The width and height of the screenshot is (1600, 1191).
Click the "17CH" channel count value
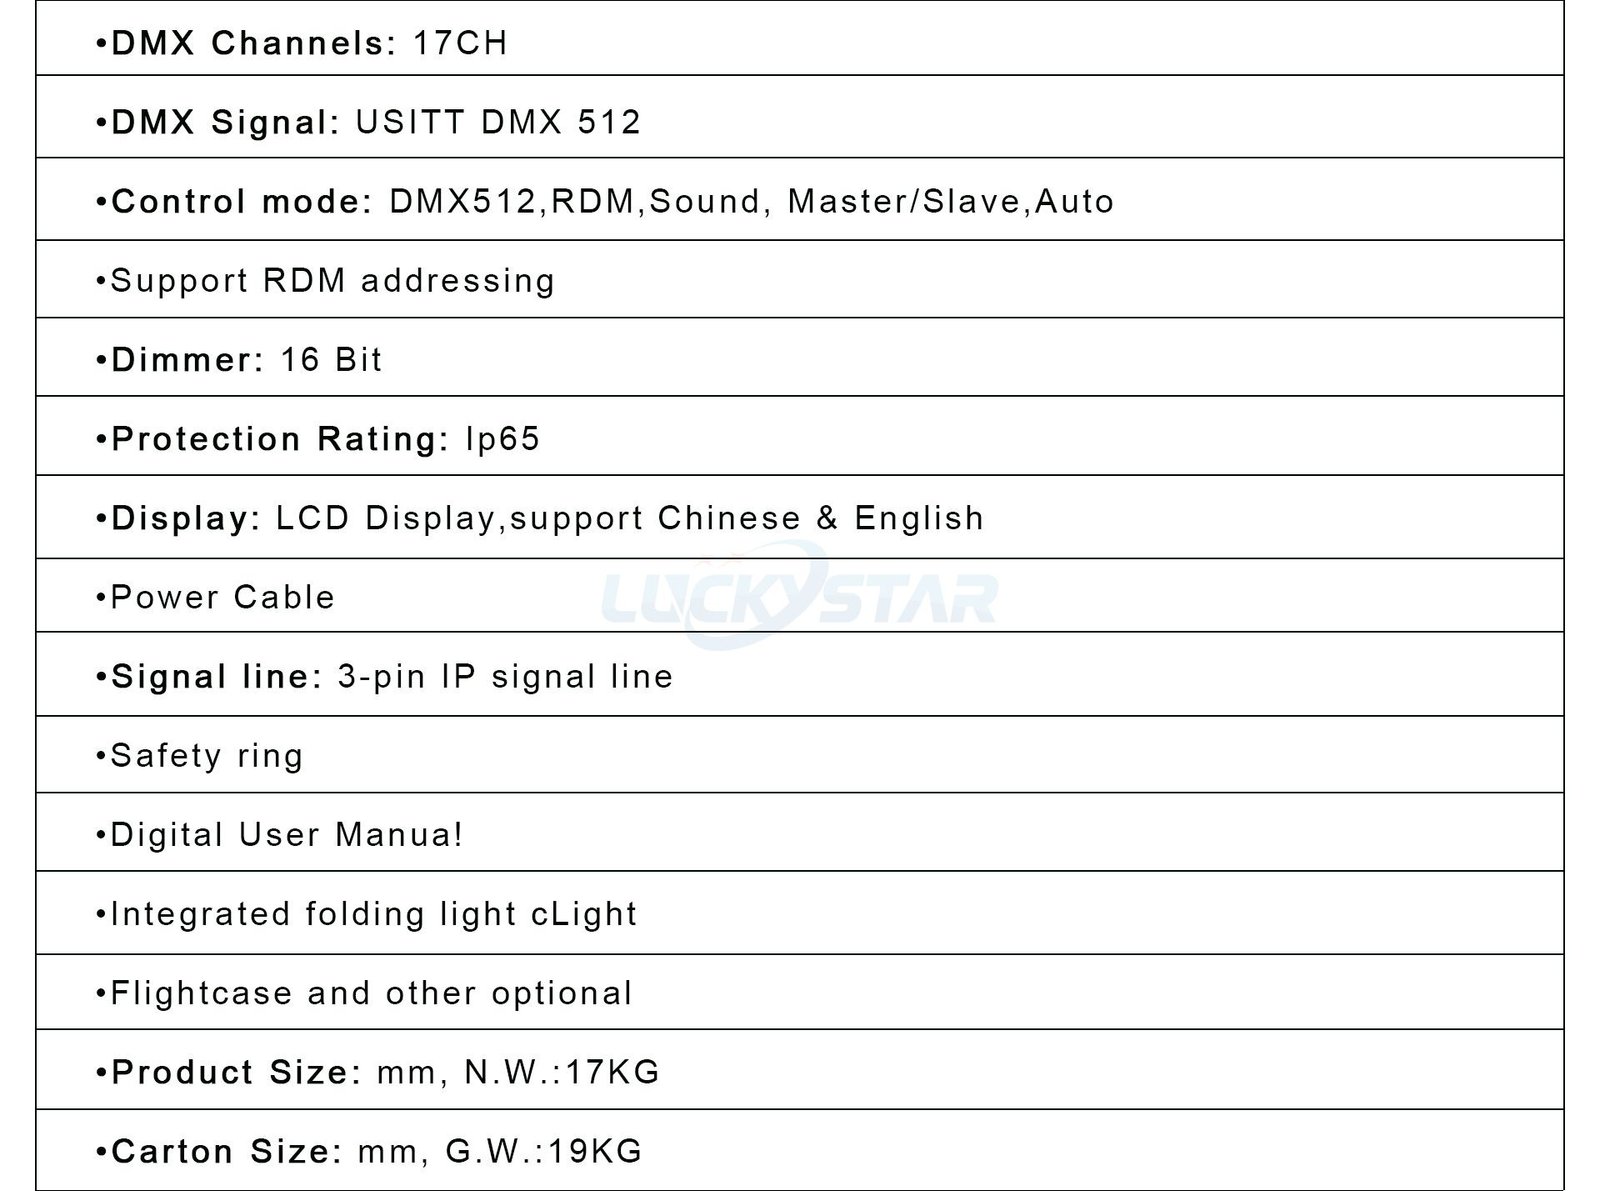(x=460, y=43)
